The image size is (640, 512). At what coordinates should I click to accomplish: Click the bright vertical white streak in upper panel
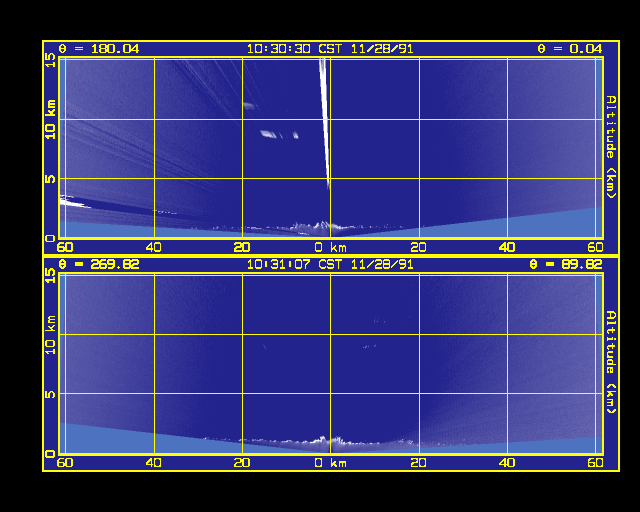coord(324,122)
